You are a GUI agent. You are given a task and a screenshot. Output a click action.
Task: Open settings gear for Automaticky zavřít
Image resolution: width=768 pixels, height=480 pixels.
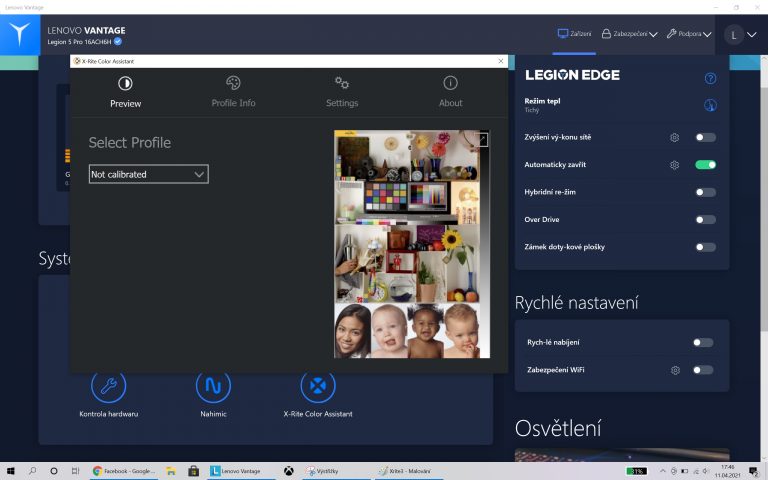[675, 165]
